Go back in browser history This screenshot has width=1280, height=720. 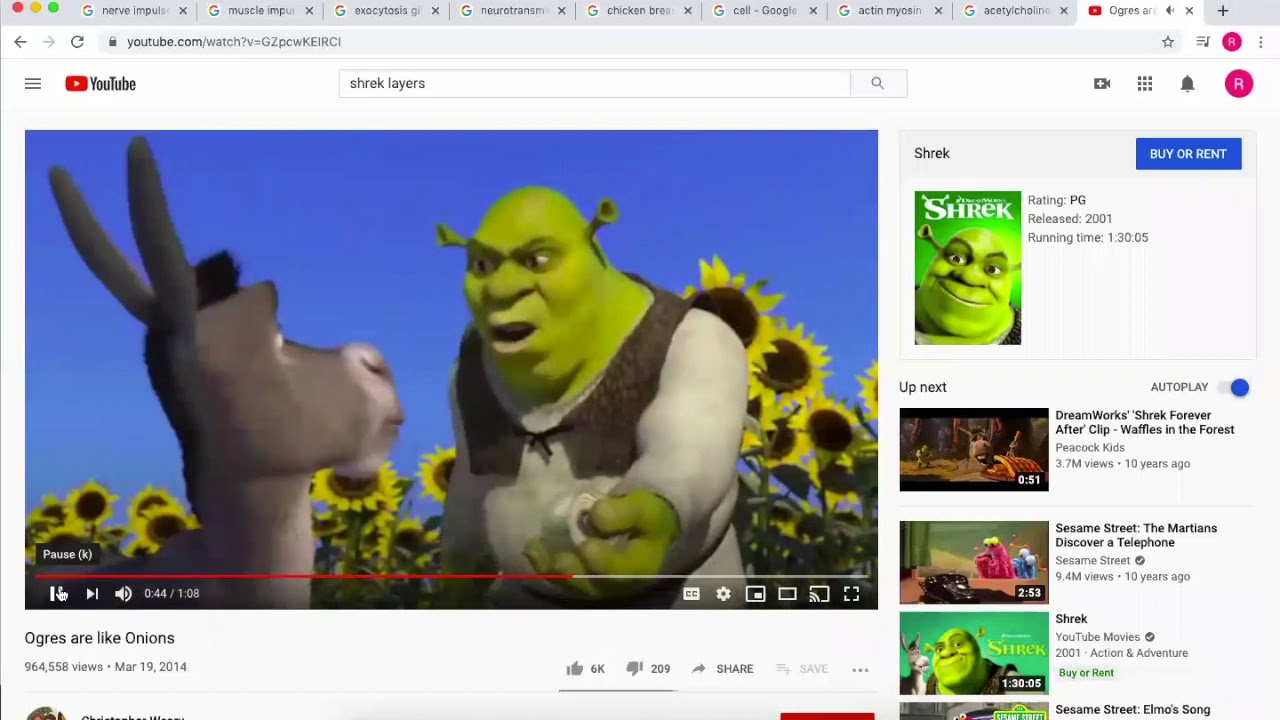click(x=20, y=41)
